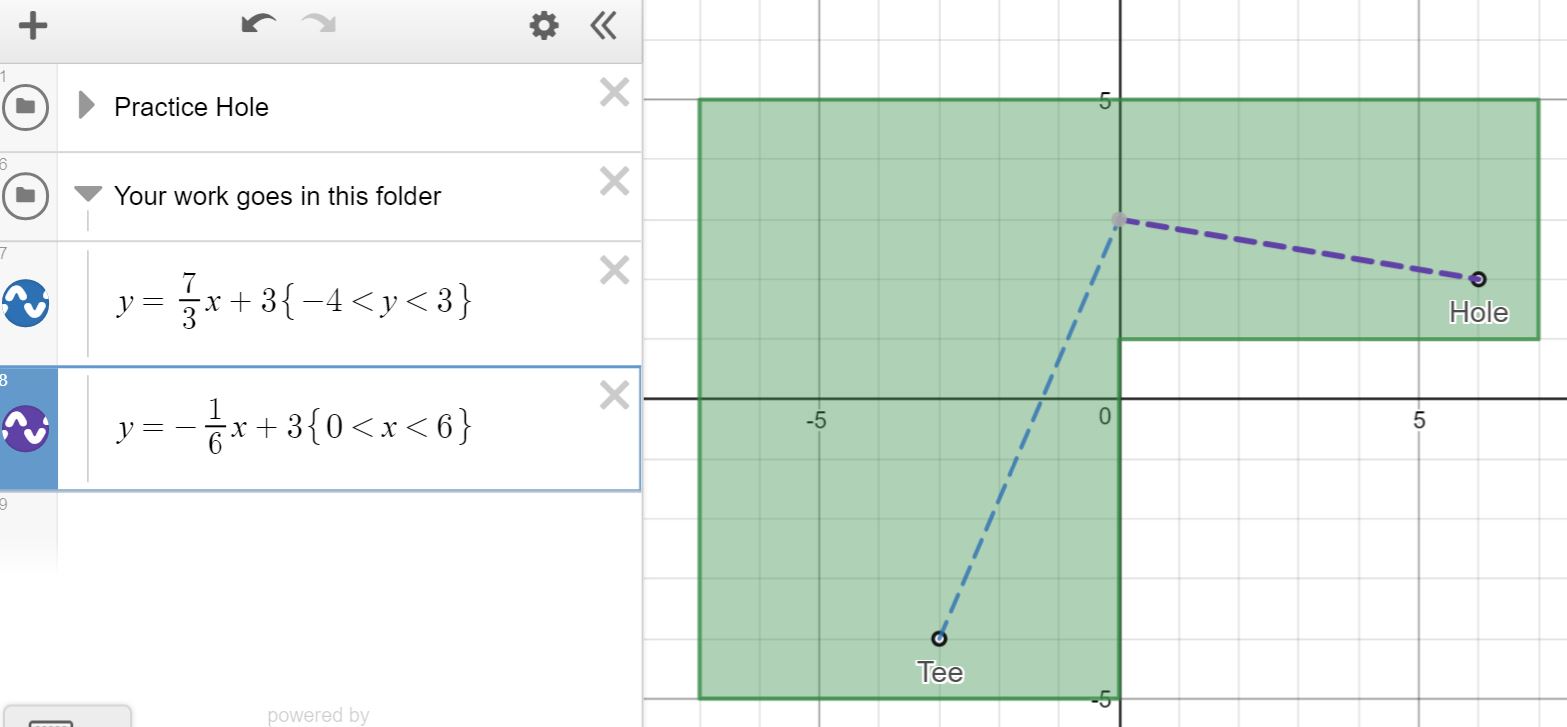Click the Tee point on the graph
The image size is (1567, 727).
(939, 638)
